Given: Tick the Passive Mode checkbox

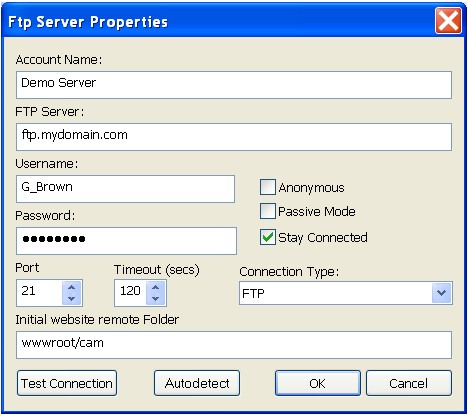Looking at the screenshot, I should click(268, 211).
